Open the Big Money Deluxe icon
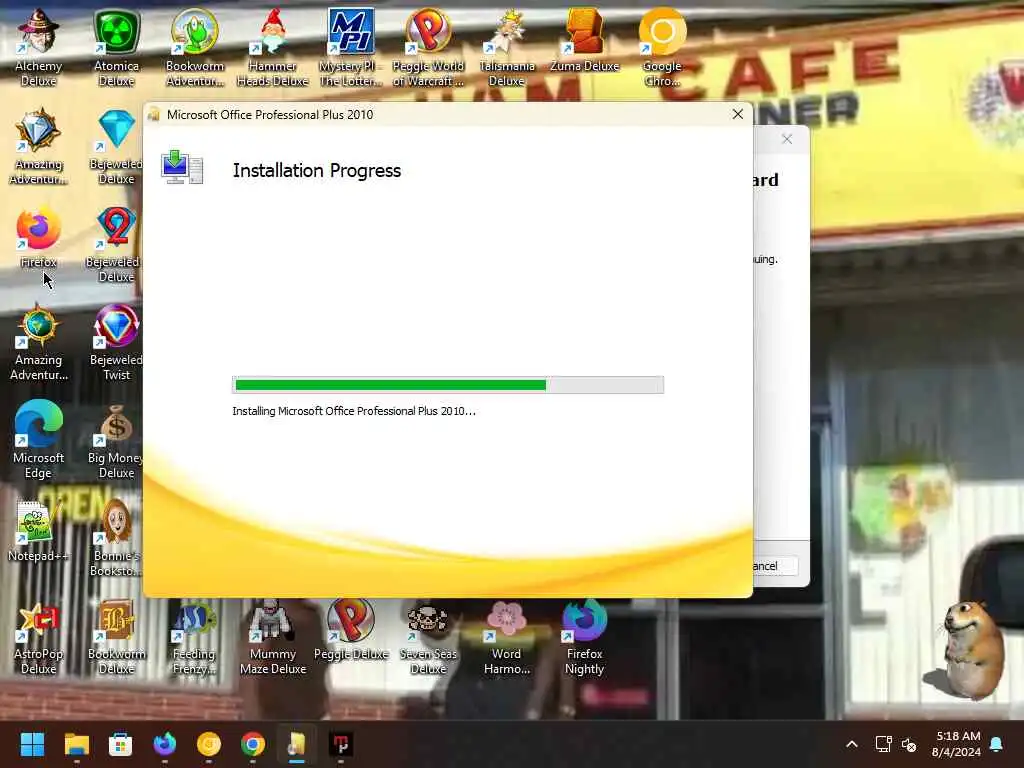1024x768 pixels. 116,440
